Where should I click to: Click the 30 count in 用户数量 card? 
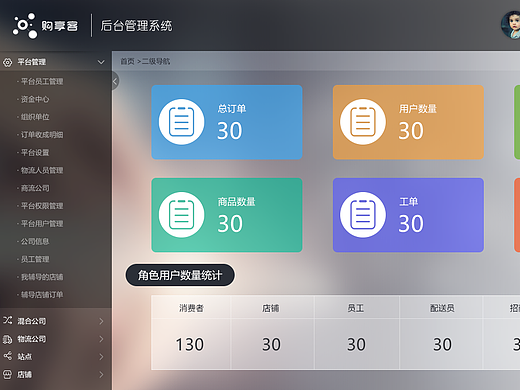tap(411, 130)
